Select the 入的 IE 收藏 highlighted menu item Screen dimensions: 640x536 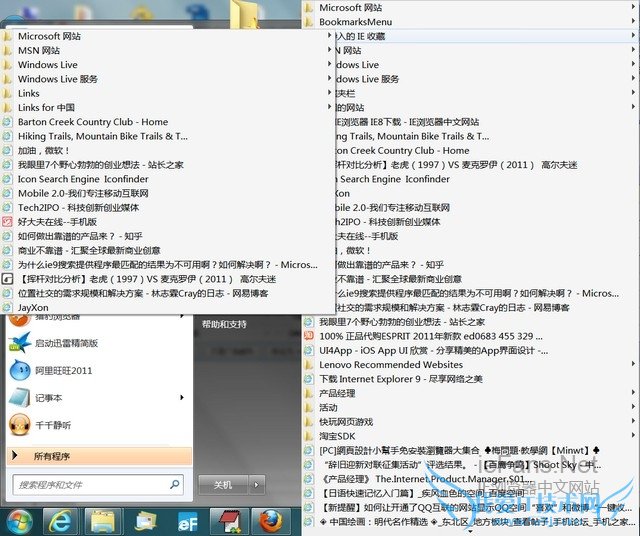[486, 36]
